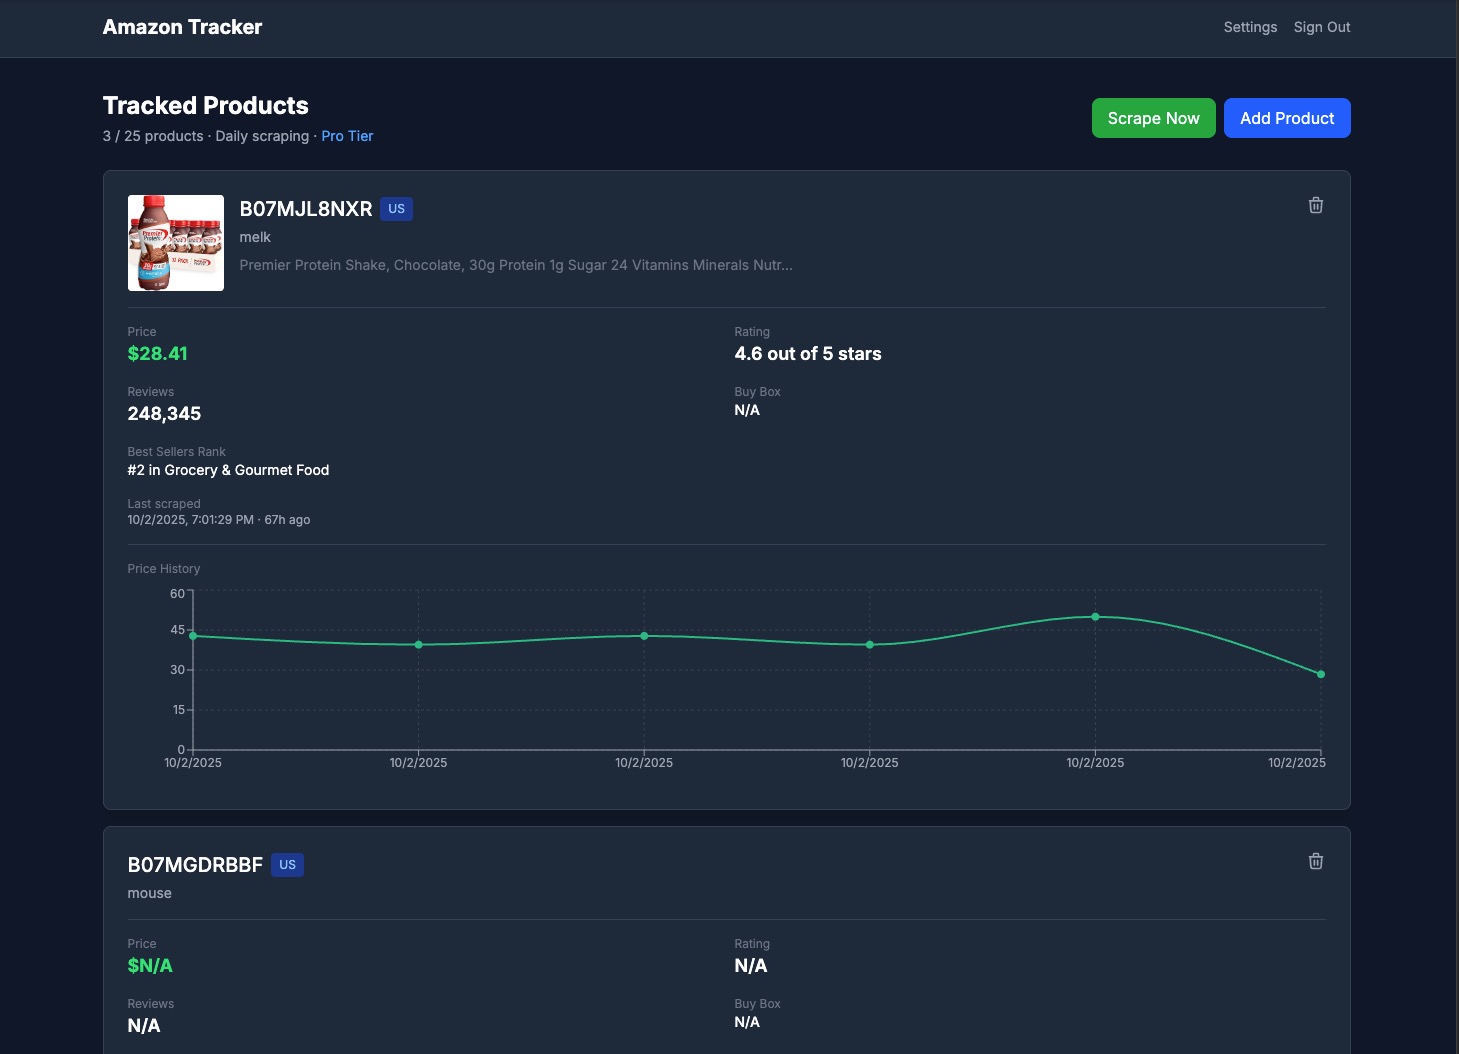Select the green $28.41 price value
Screen dimensions: 1459x1054
pyautogui.click(x=157, y=353)
